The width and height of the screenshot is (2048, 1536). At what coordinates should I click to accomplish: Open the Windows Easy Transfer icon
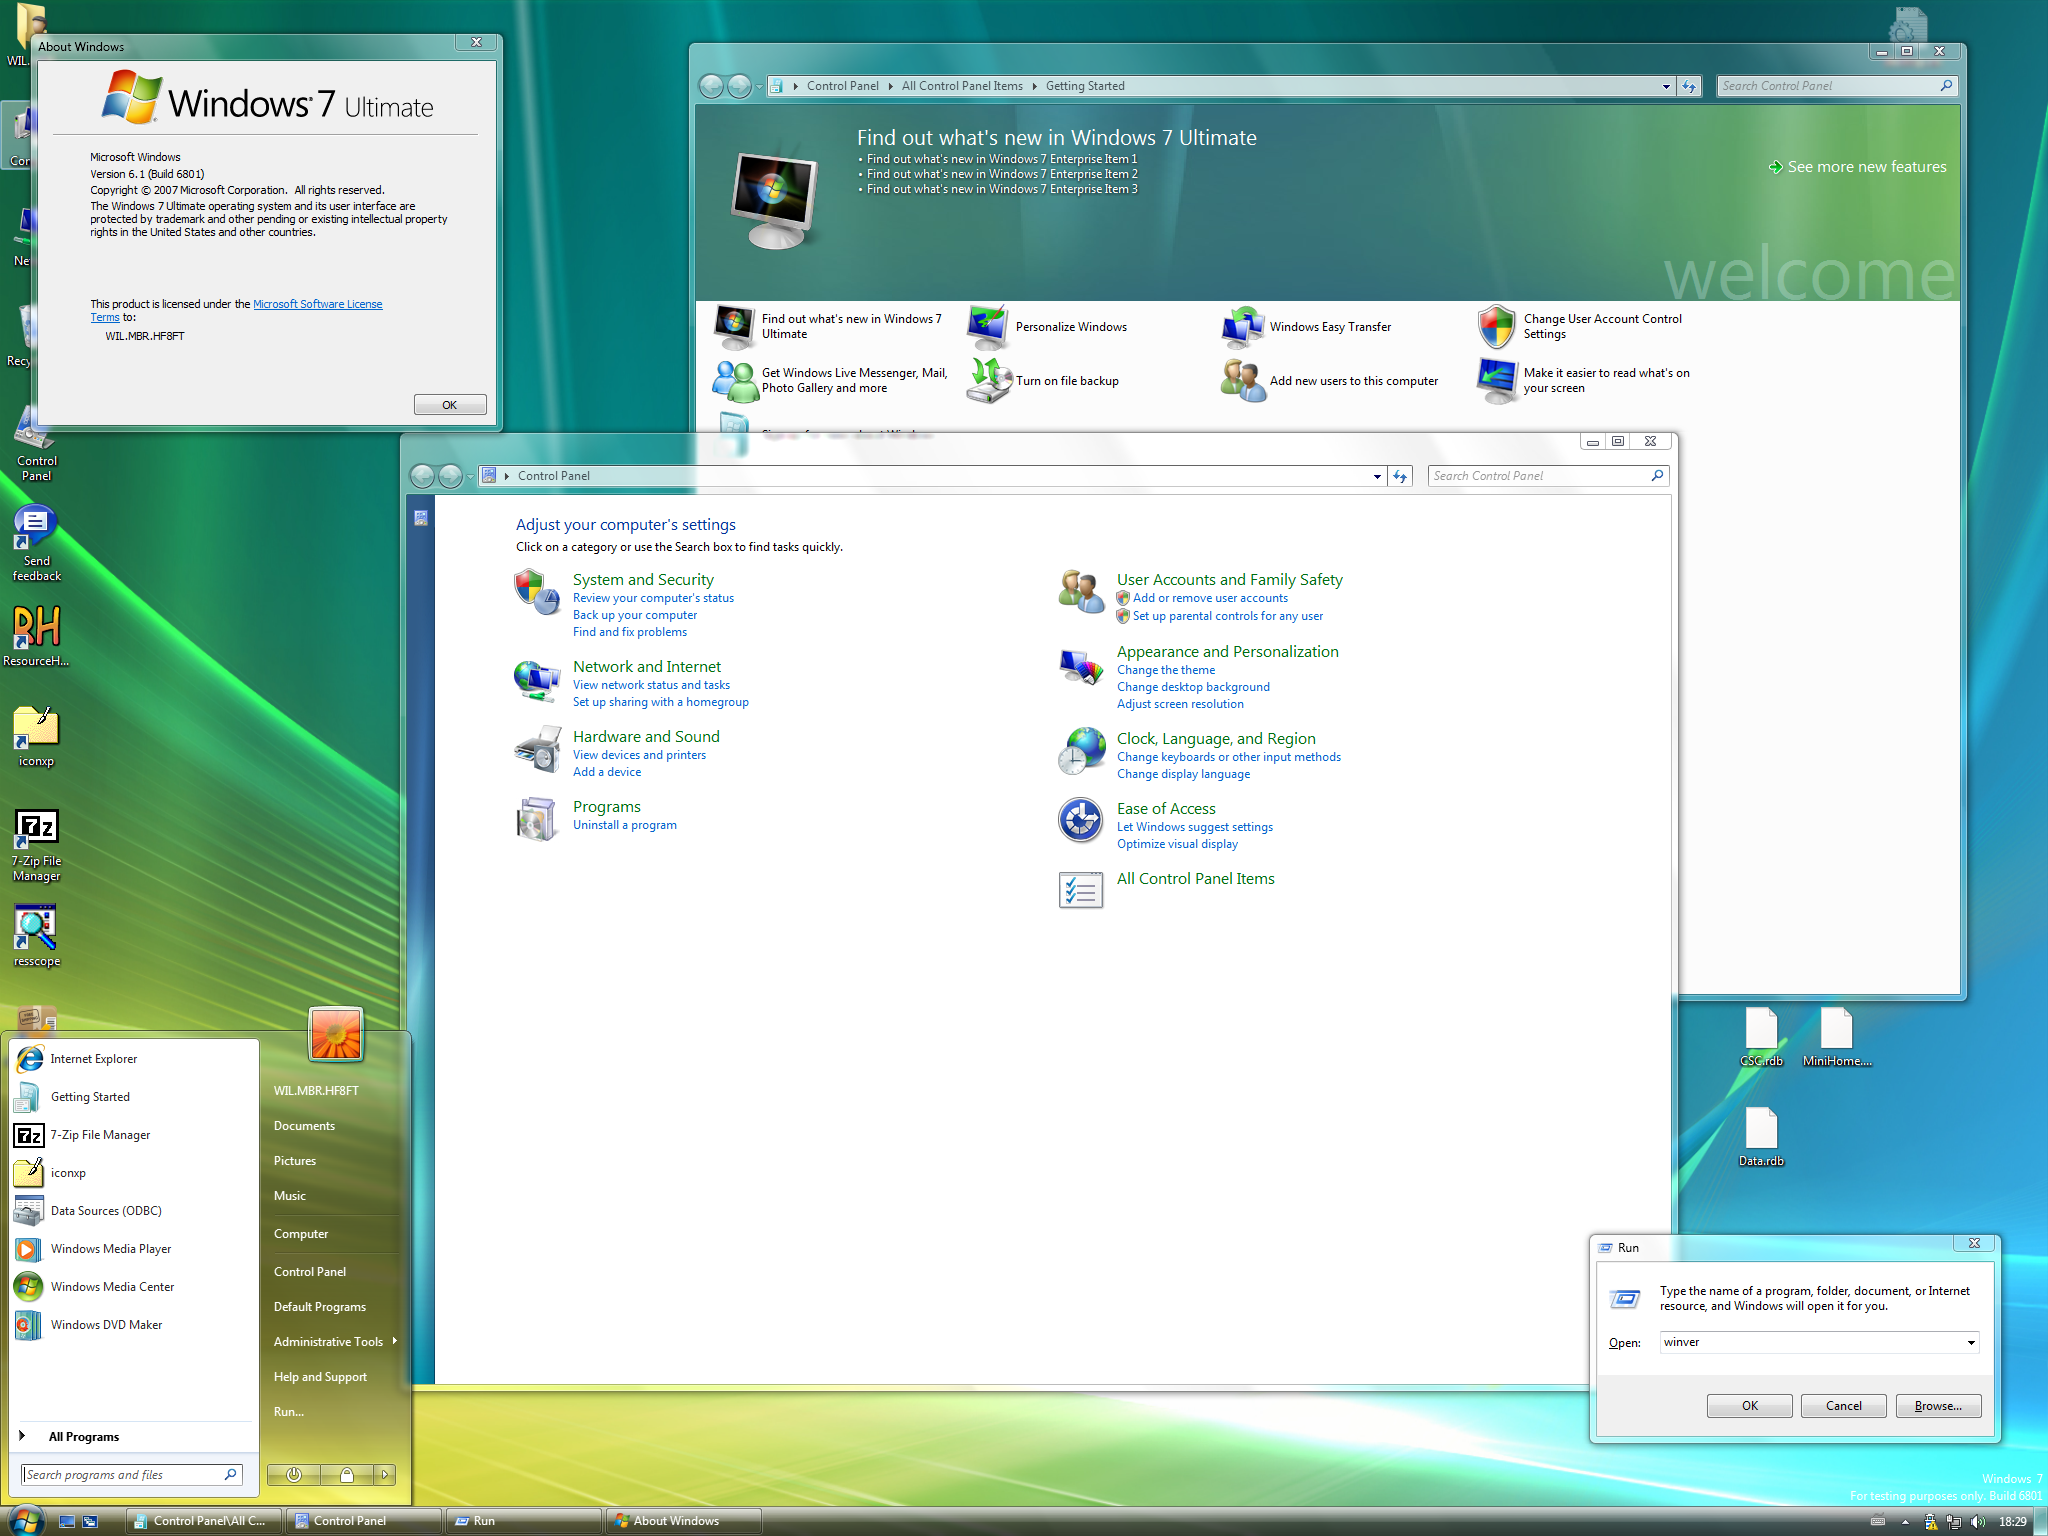1243,327
